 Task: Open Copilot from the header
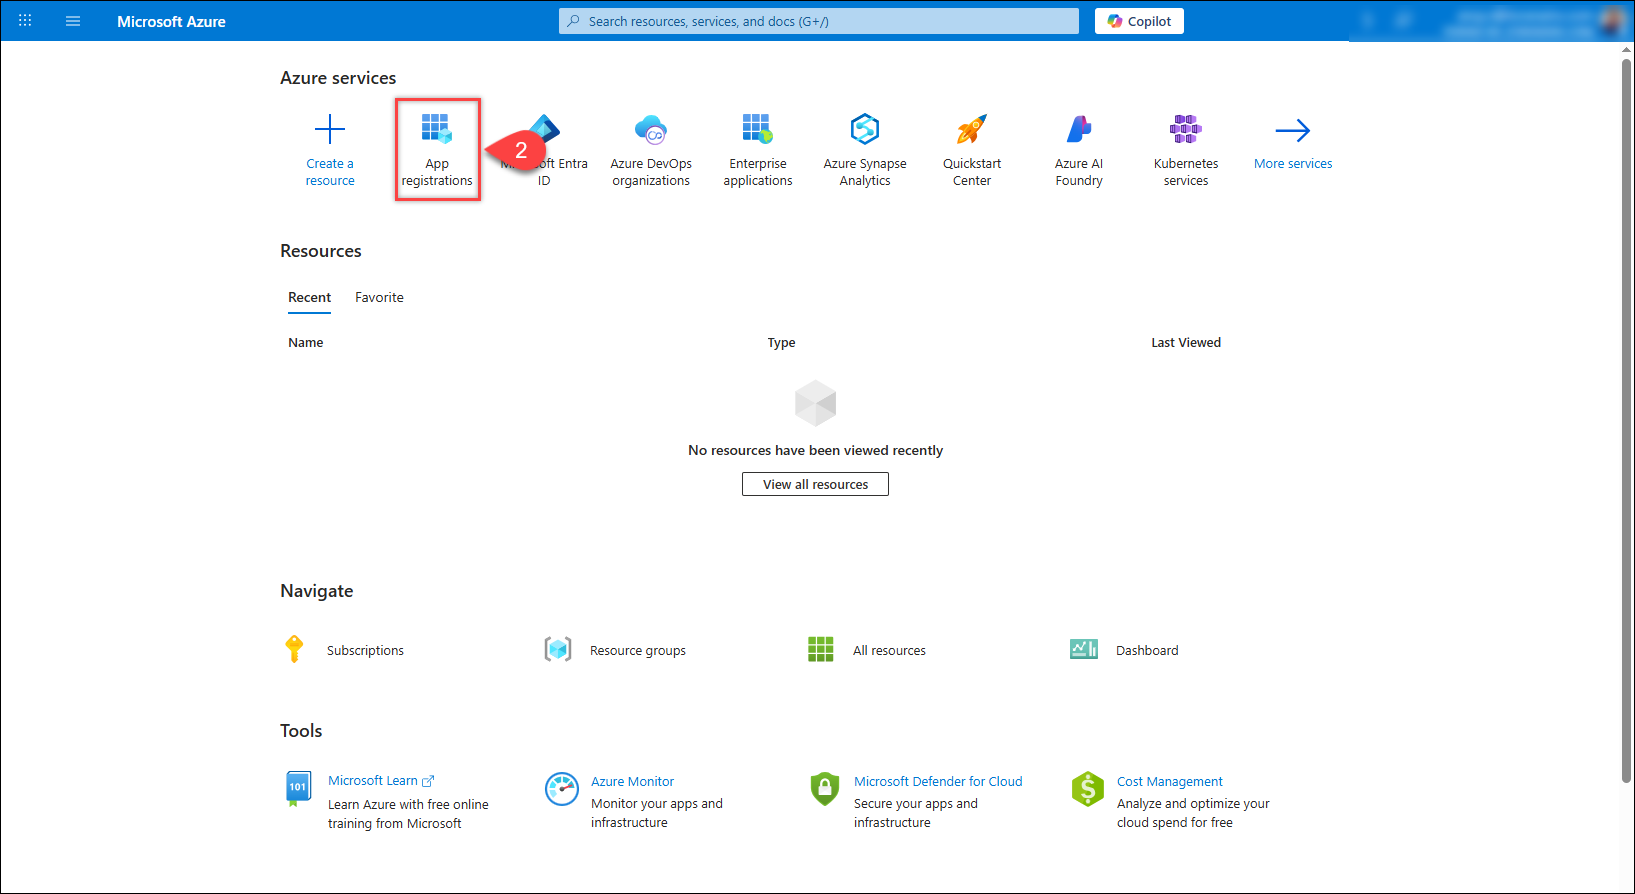point(1139,21)
